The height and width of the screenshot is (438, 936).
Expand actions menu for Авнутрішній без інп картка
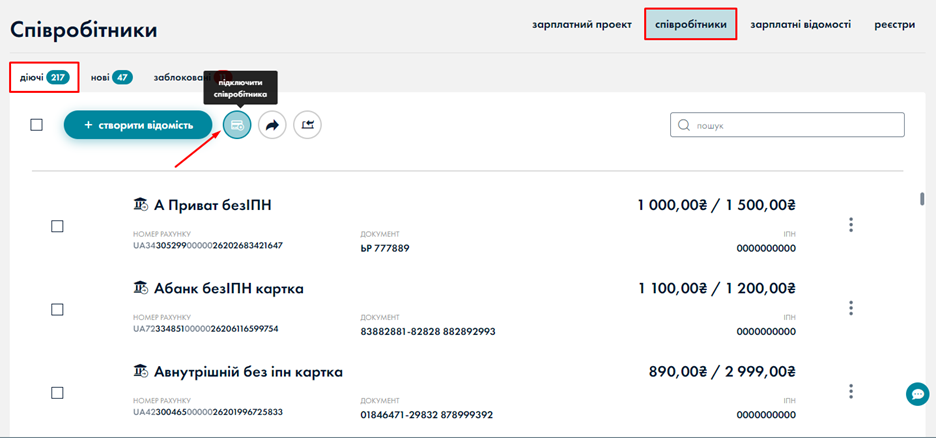tap(851, 391)
